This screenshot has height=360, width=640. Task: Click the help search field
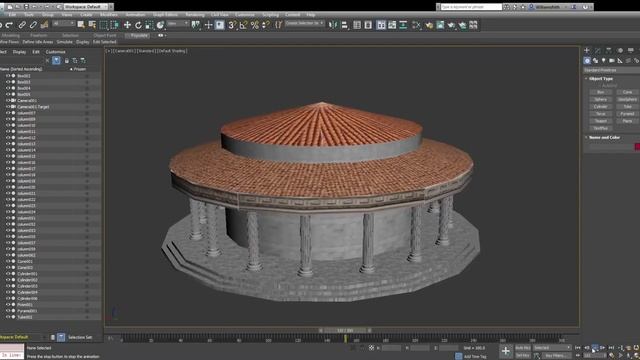click(x=471, y=7)
